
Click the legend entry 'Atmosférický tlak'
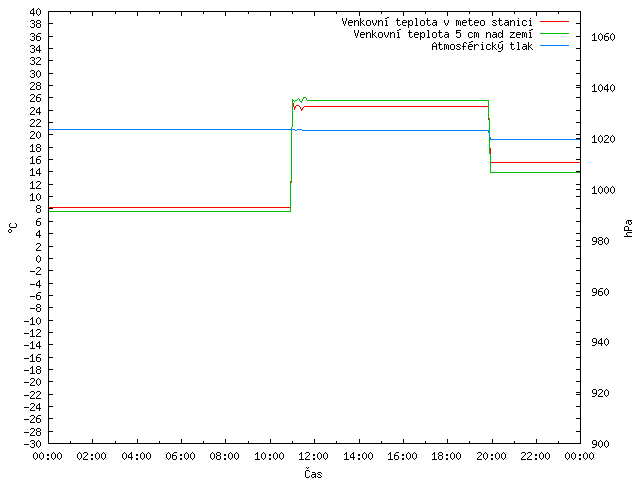point(482,46)
